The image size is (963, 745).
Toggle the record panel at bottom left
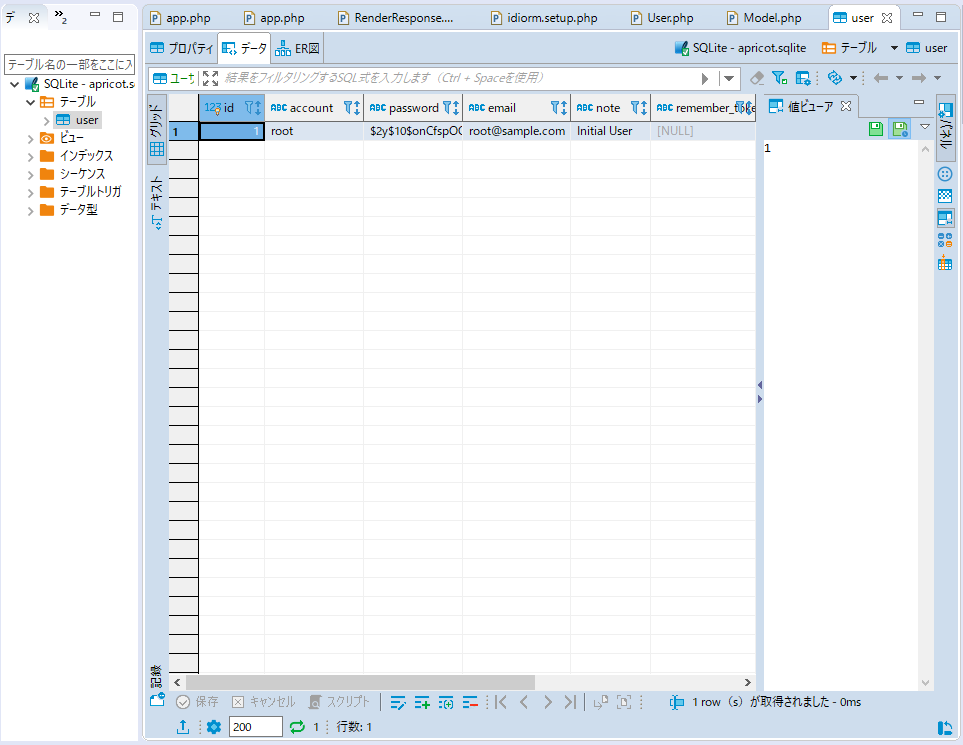(157, 677)
